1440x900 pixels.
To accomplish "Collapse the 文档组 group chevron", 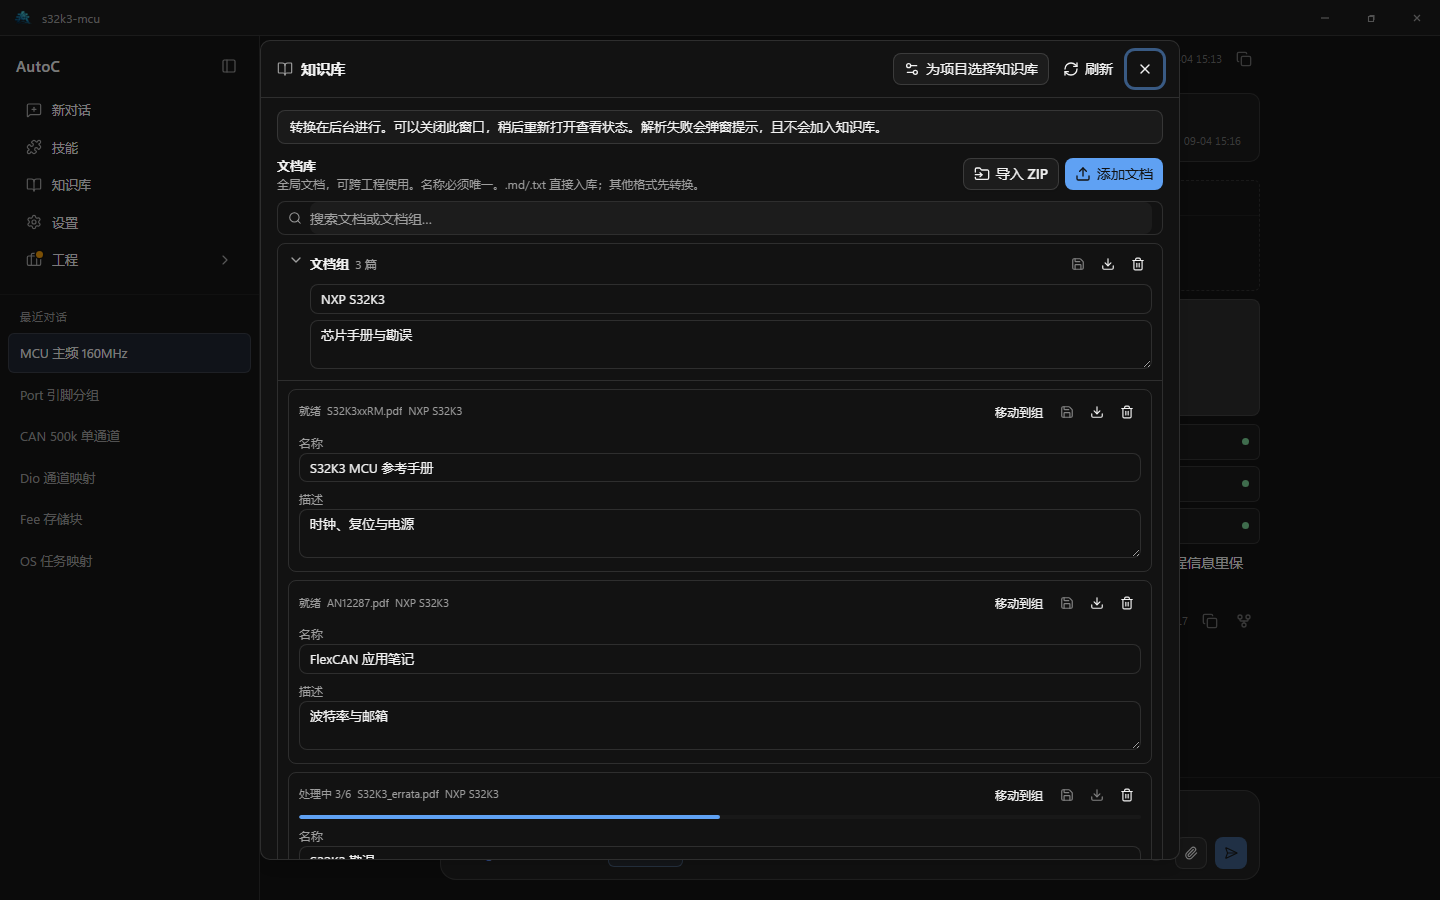I will 295,261.
